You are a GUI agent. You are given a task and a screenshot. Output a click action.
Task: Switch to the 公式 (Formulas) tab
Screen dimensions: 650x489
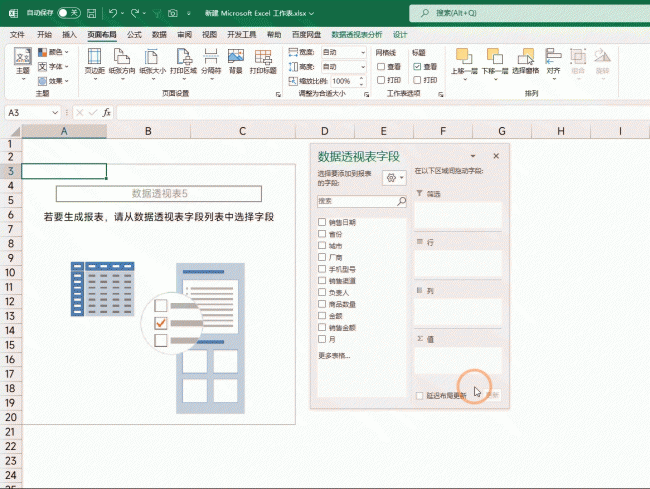(134, 35)
